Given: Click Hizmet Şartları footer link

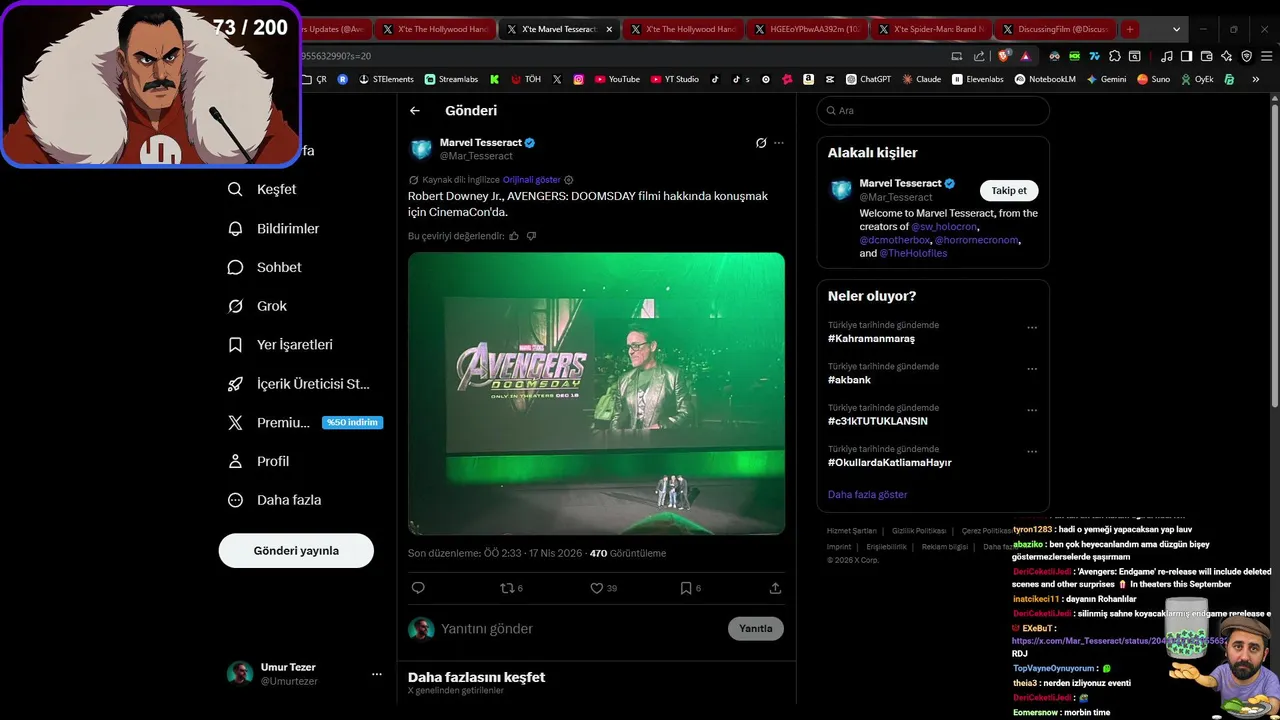Looking at the screenshot, I should click(851, 530).
